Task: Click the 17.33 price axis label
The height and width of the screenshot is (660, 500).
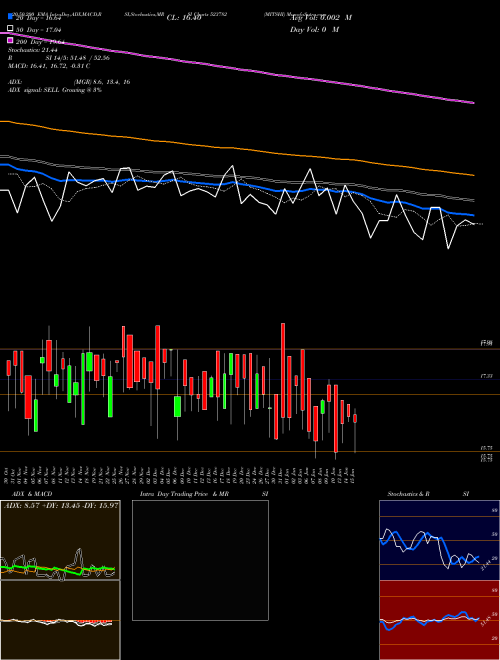Action: click(487, 376)
